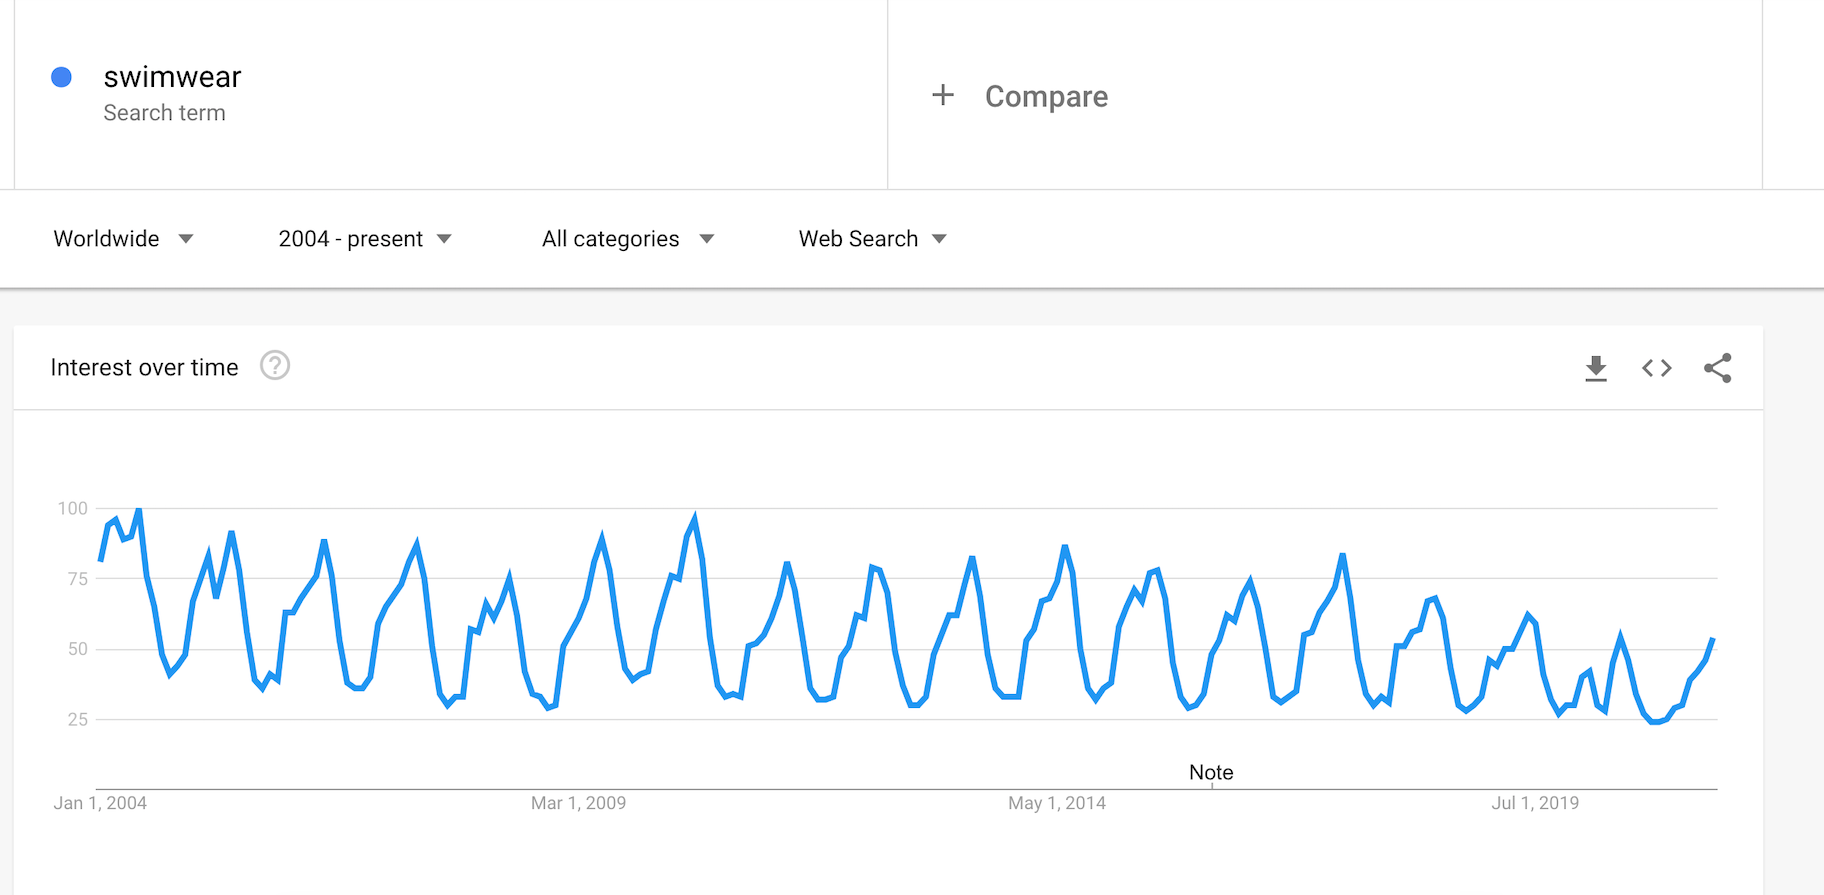Open the Worldwide region dropdown
Screen dimensions: 1824x895
coord(123,239)
